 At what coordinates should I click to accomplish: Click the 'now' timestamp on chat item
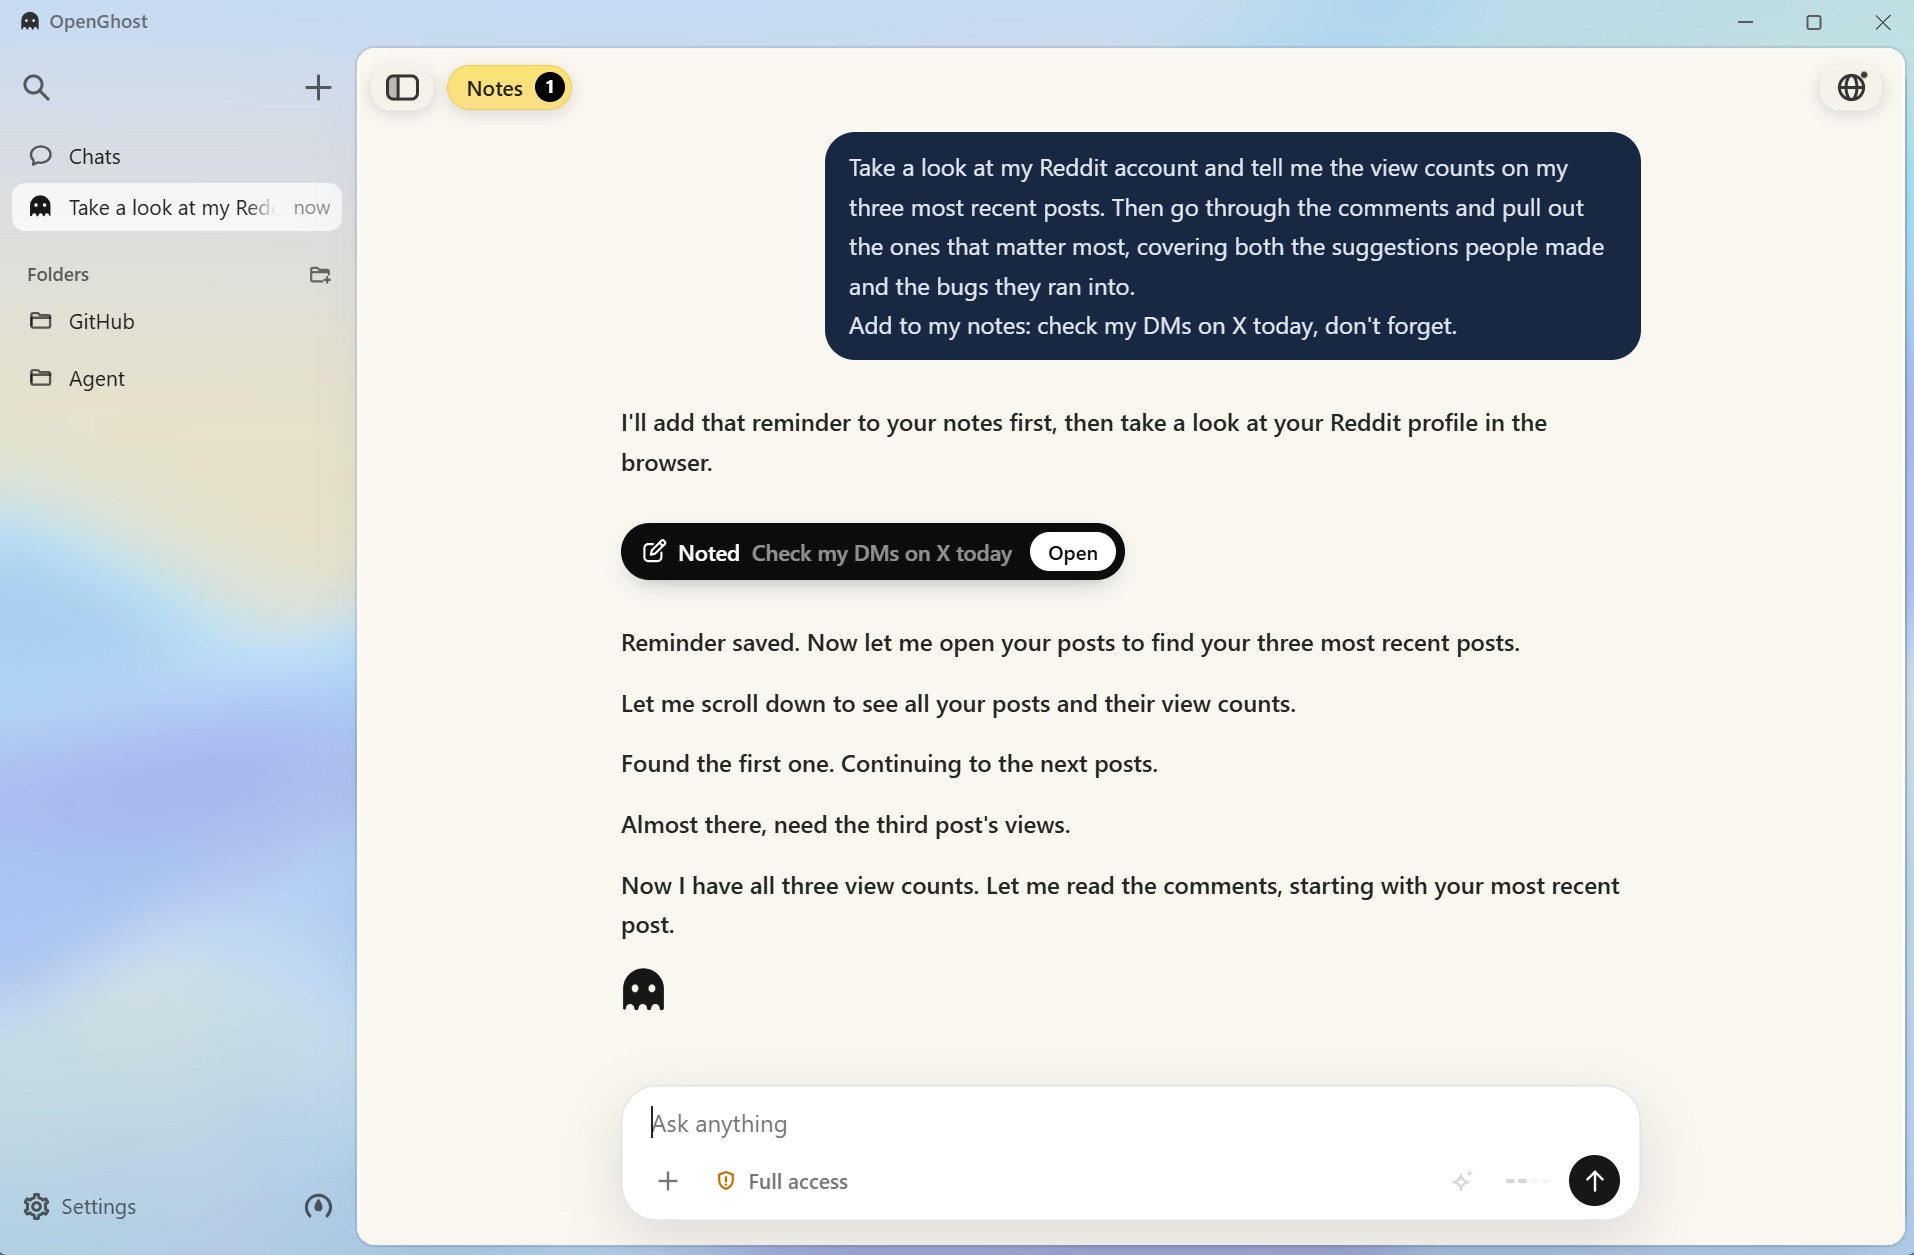click(x=311, y=207)
